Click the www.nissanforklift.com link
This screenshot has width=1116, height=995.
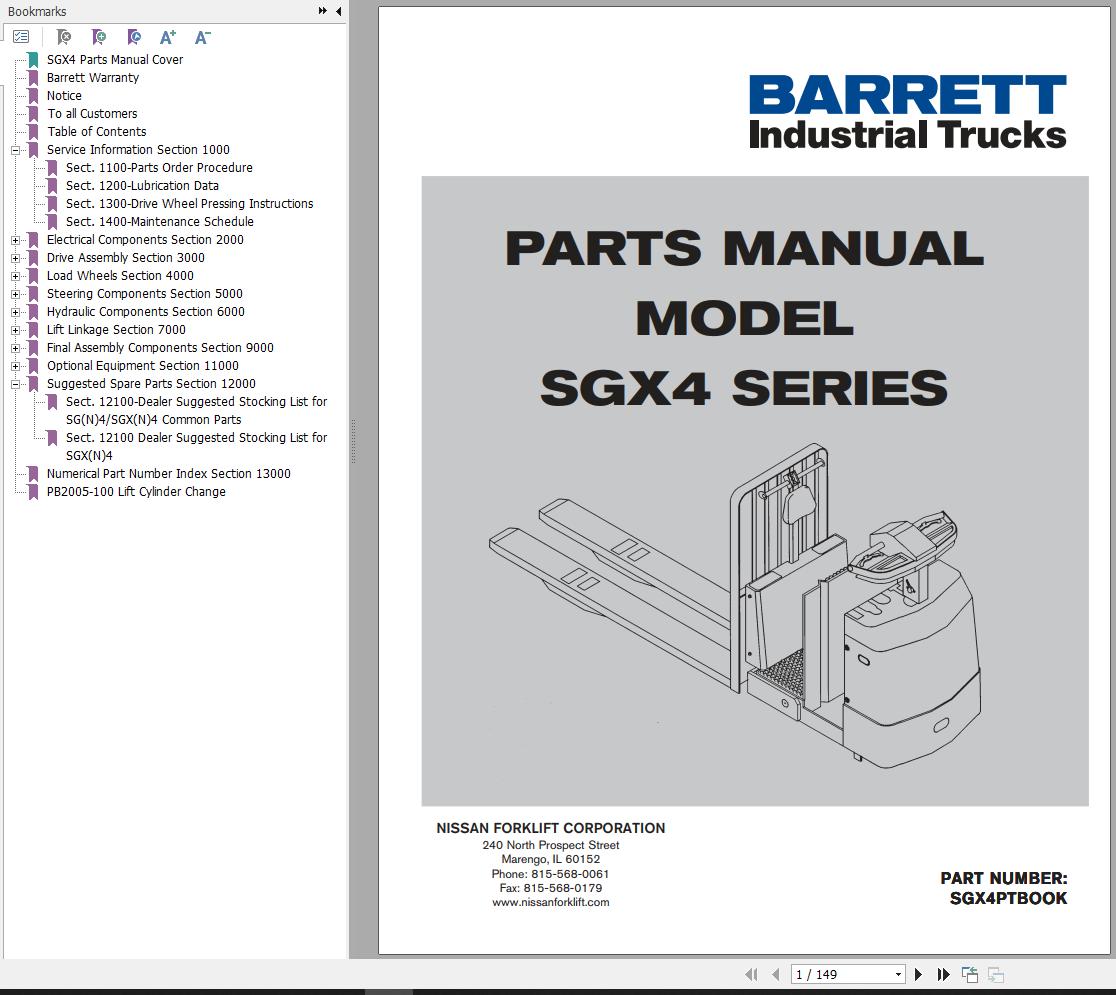coord(550,902)
